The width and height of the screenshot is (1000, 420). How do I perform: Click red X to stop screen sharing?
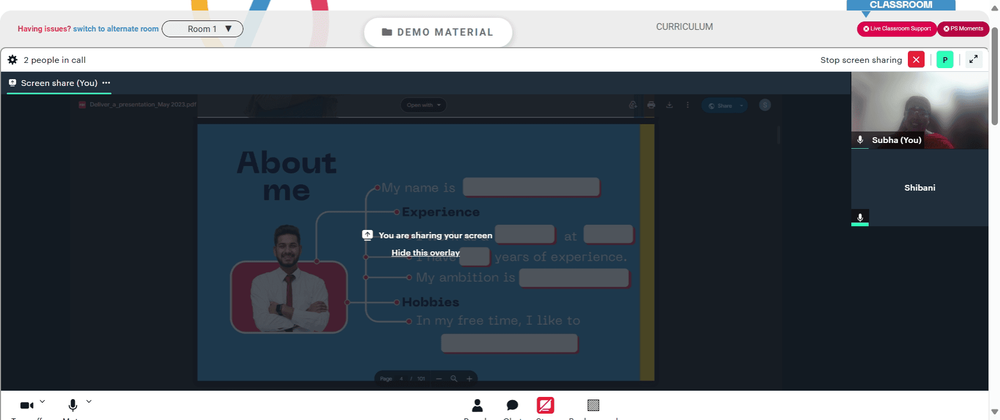pos(916,60)
